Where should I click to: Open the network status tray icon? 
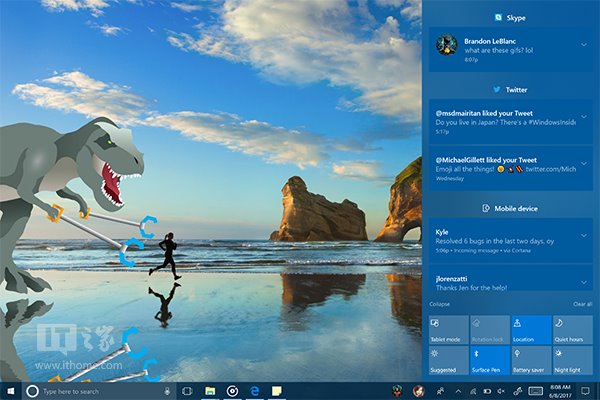473,391
